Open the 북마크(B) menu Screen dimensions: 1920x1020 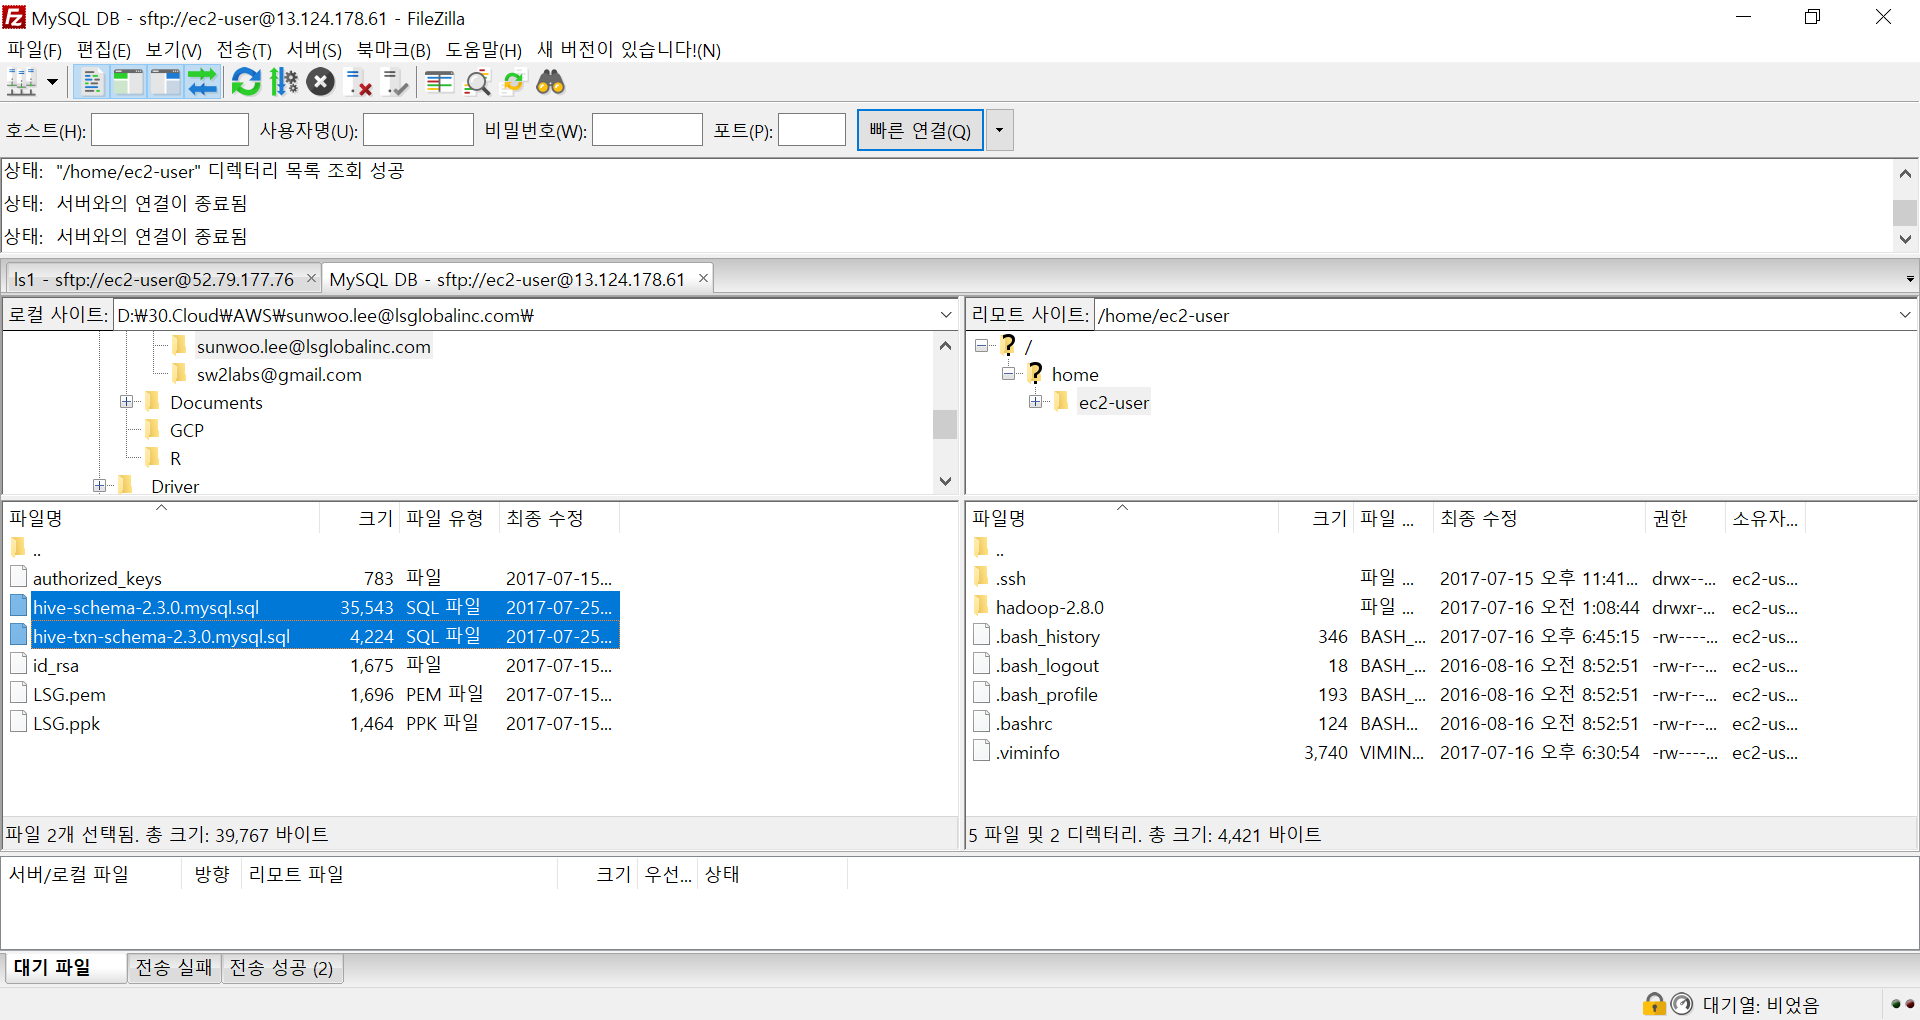coord(394,50)
